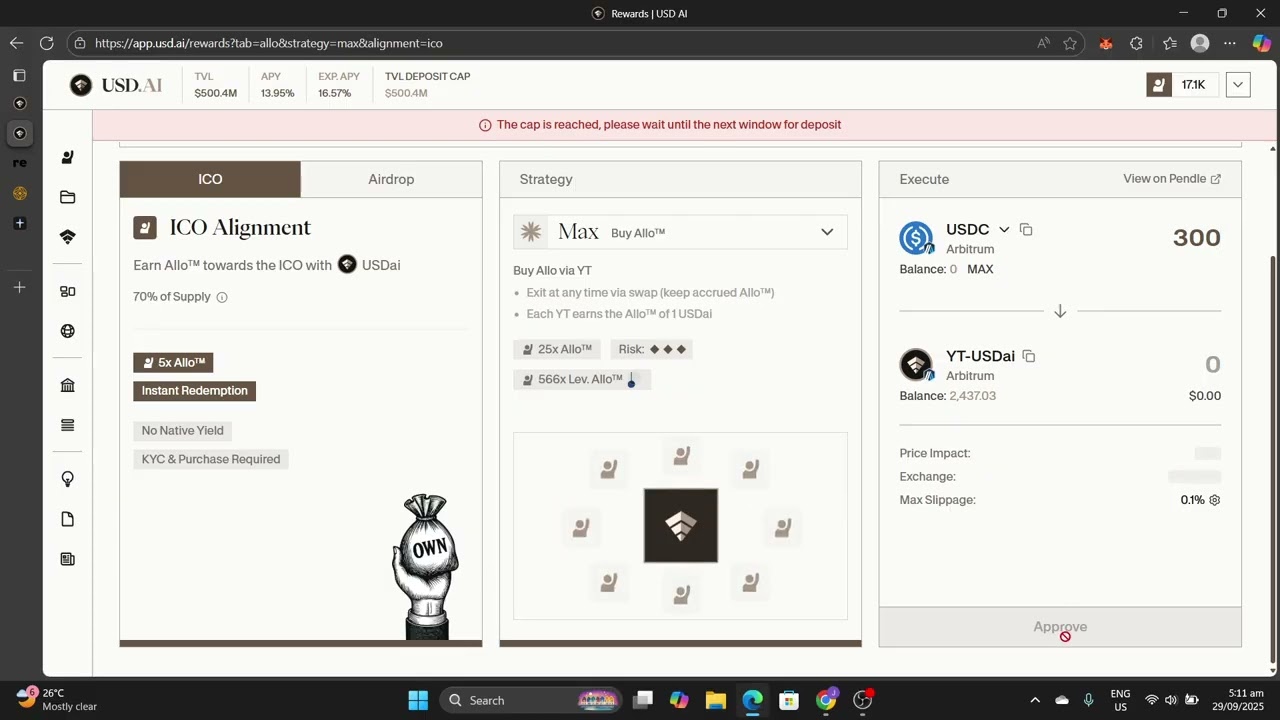Open the weather widget showing 26°C
The width and height of the screenshot is (1280, 720).
coord(57,700)
